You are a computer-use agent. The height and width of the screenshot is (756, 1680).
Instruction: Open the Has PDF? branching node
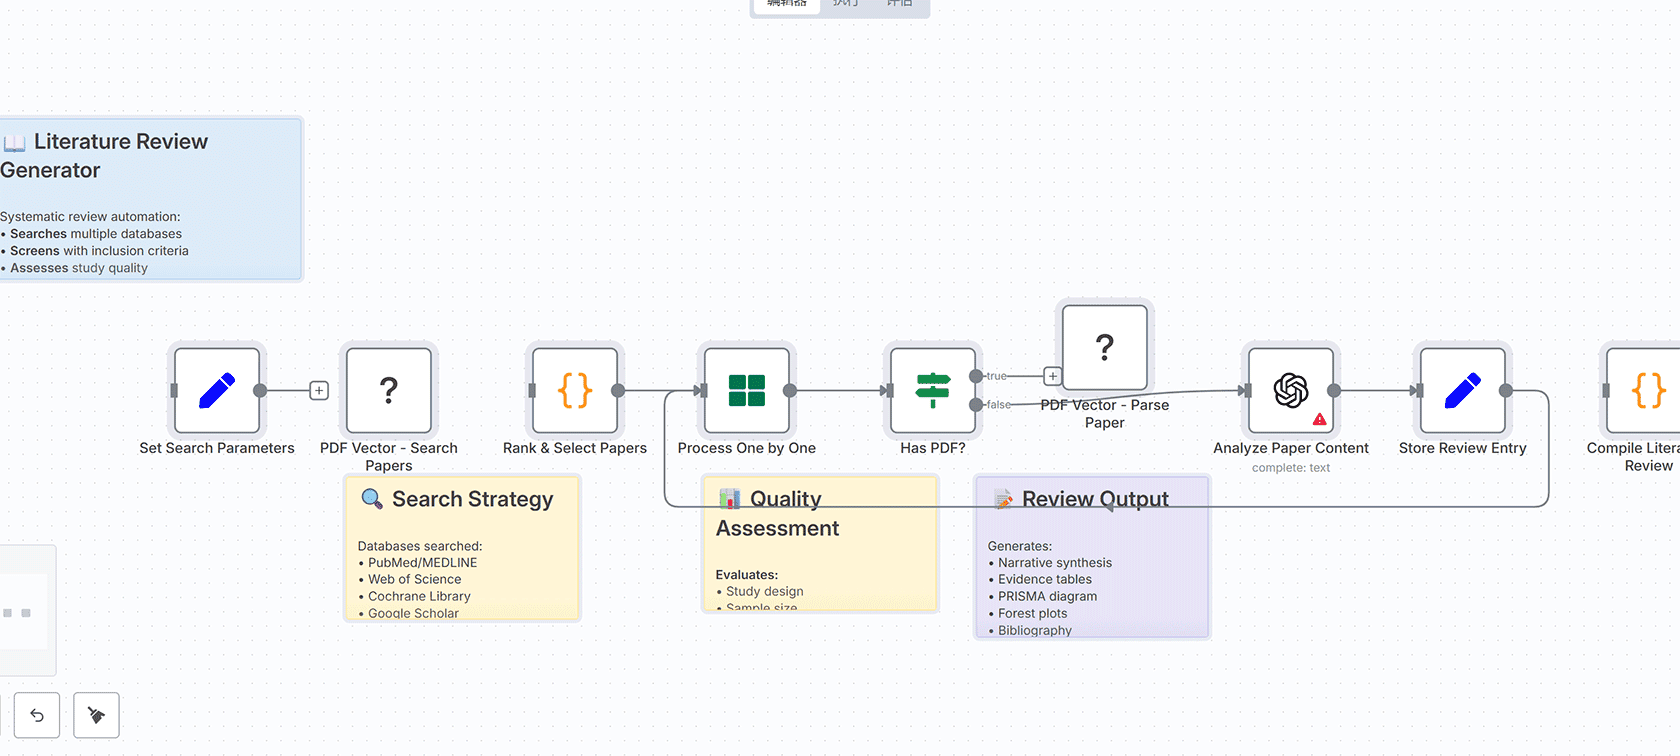pos(932,390)
